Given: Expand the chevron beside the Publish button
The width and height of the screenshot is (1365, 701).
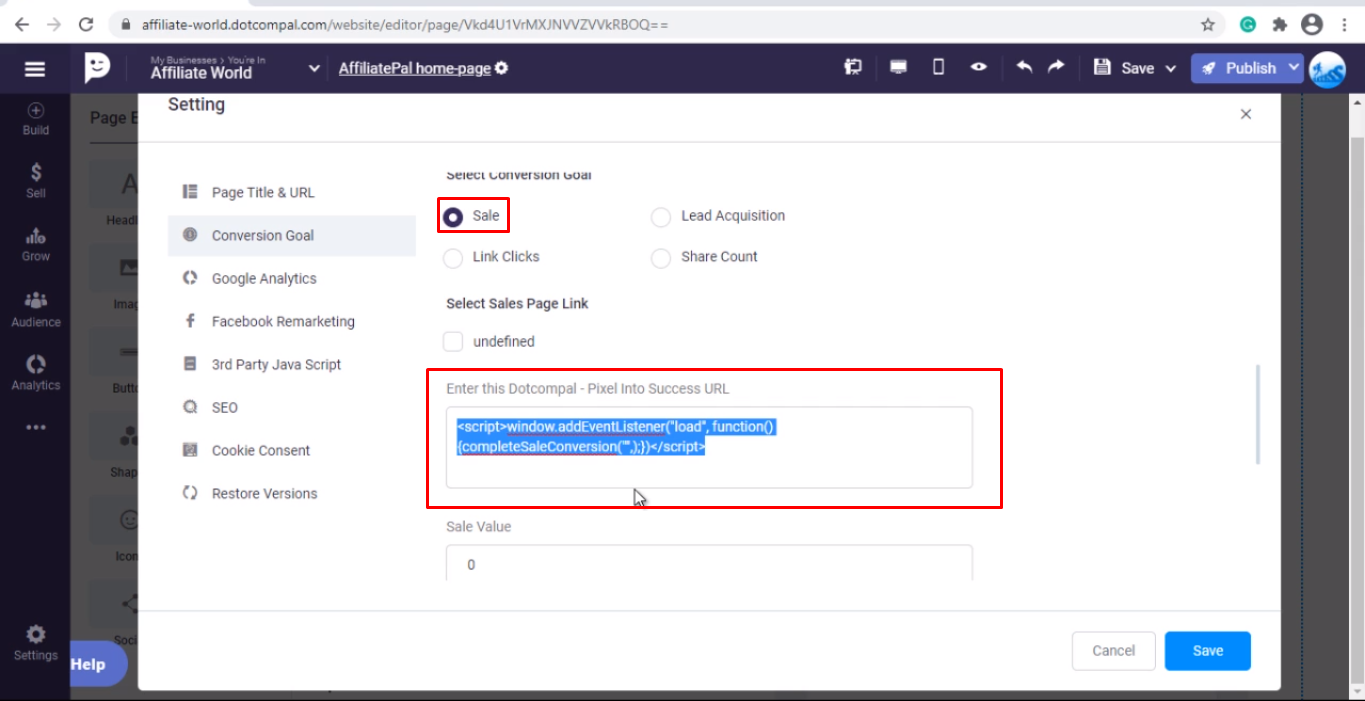Looking at the screenshot, I should (1293, 68).
